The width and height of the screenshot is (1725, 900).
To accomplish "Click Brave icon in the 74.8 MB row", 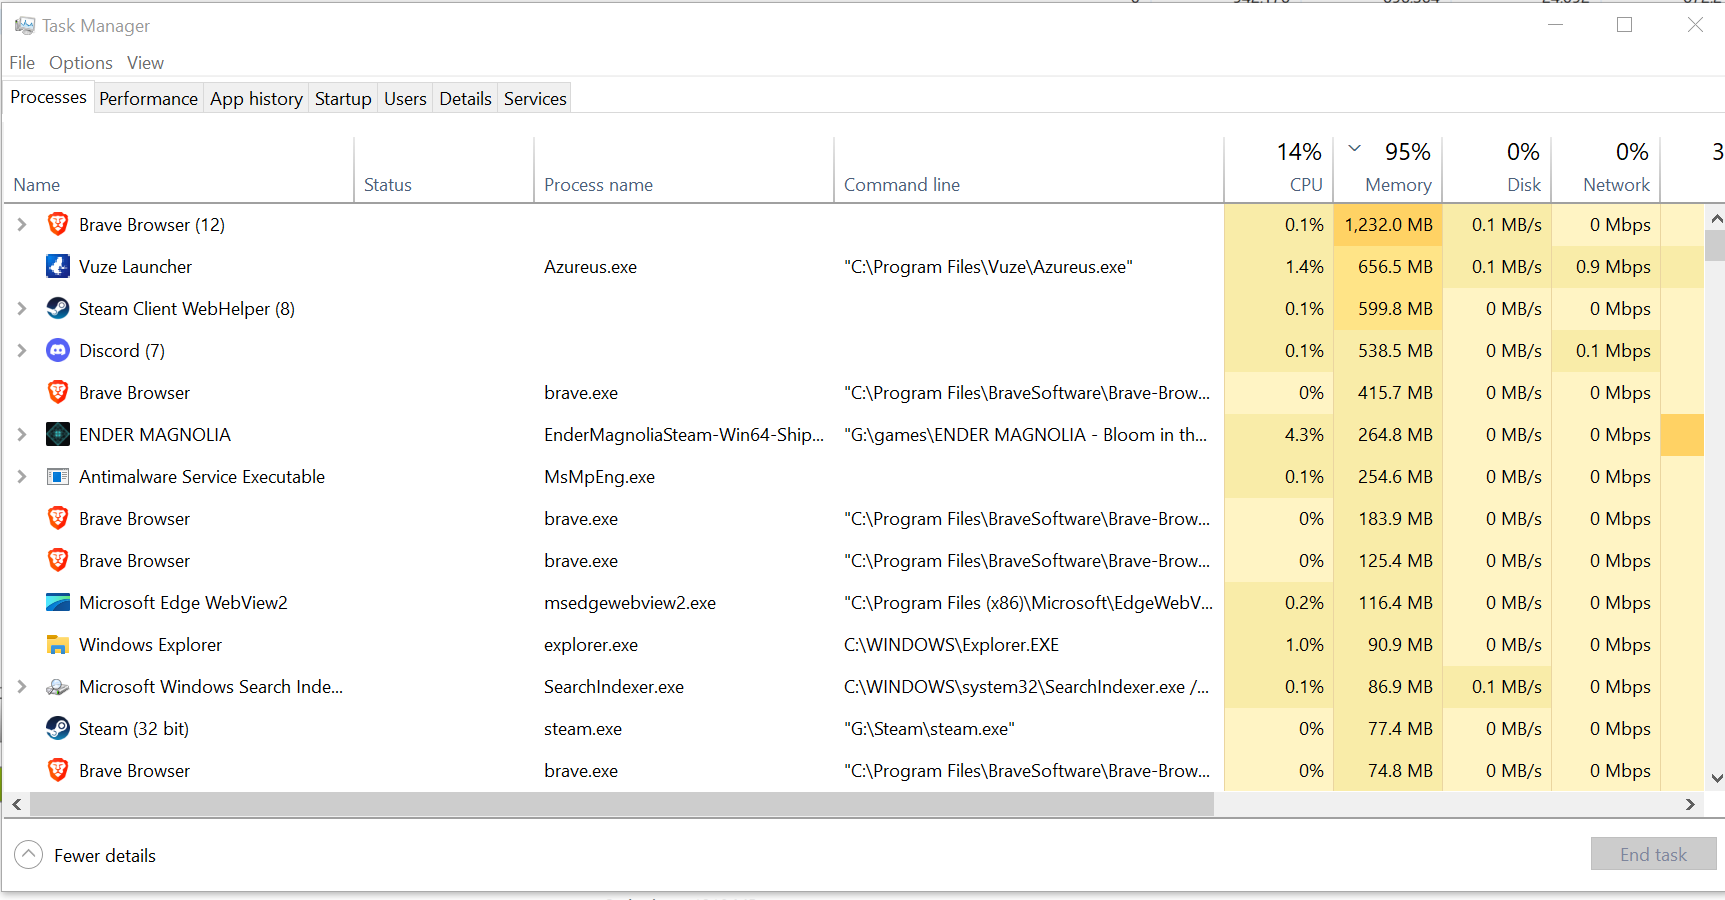I will point(58,770).
